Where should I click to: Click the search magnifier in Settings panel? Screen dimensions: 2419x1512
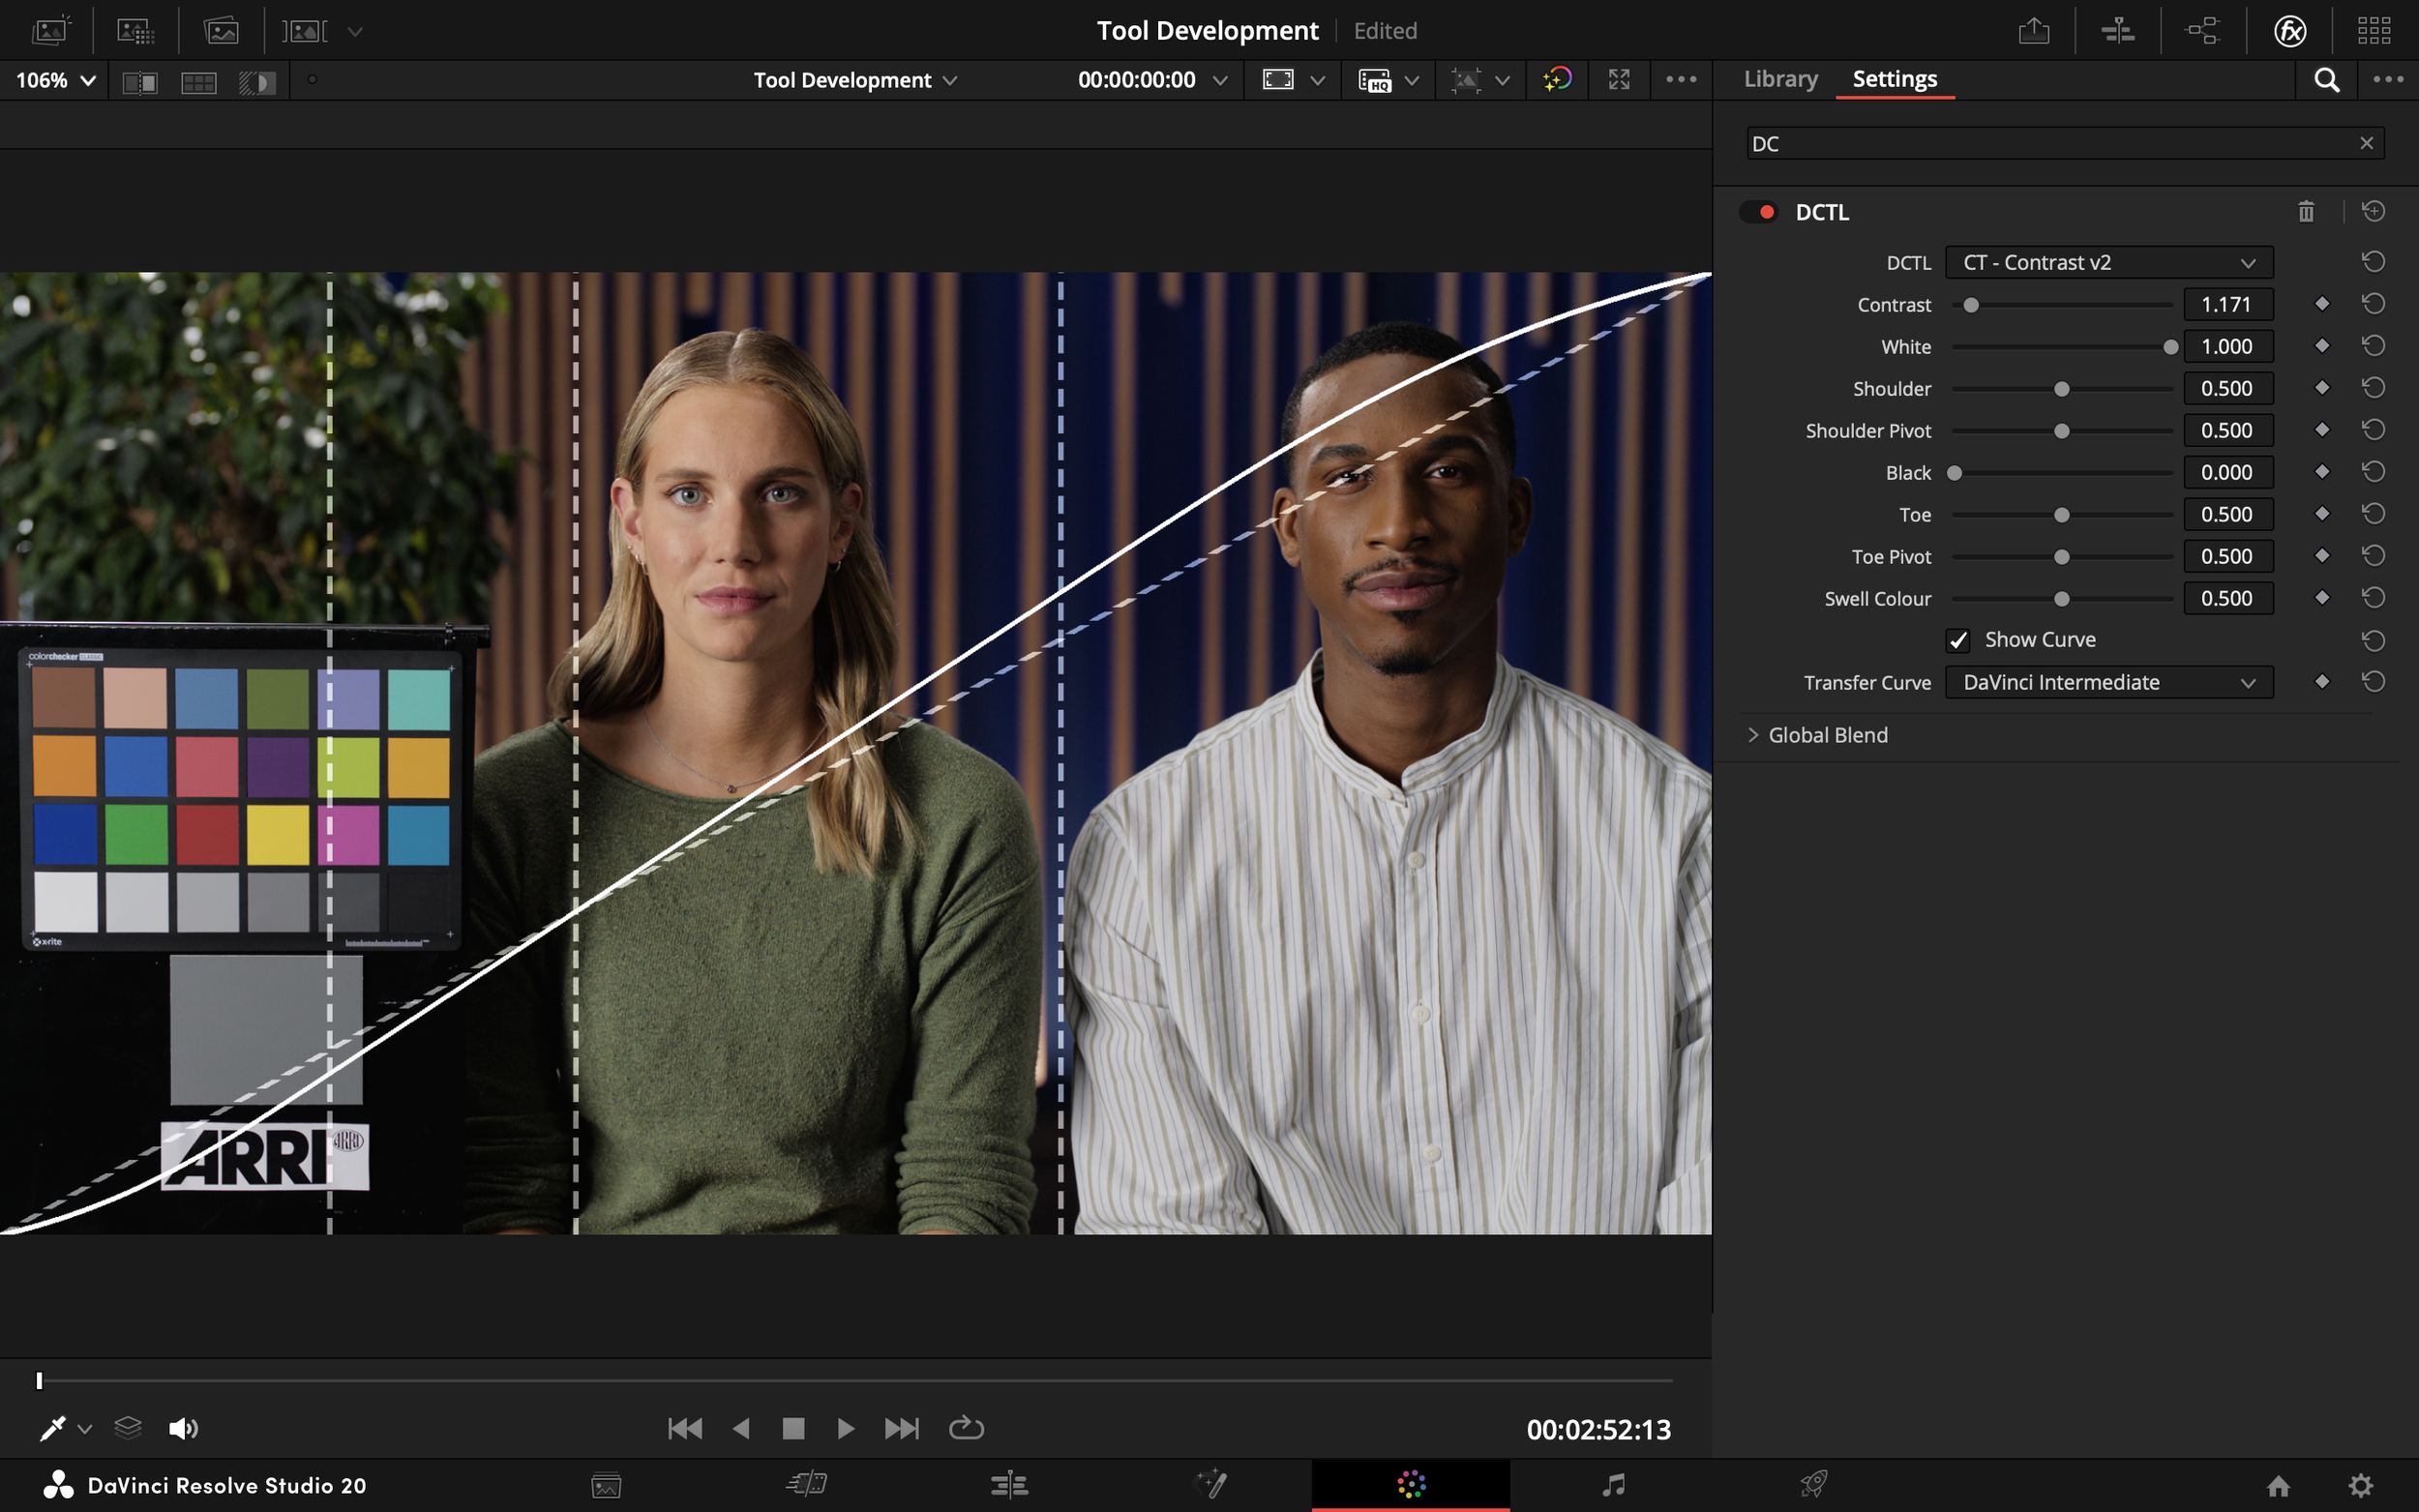point(2327,80)
